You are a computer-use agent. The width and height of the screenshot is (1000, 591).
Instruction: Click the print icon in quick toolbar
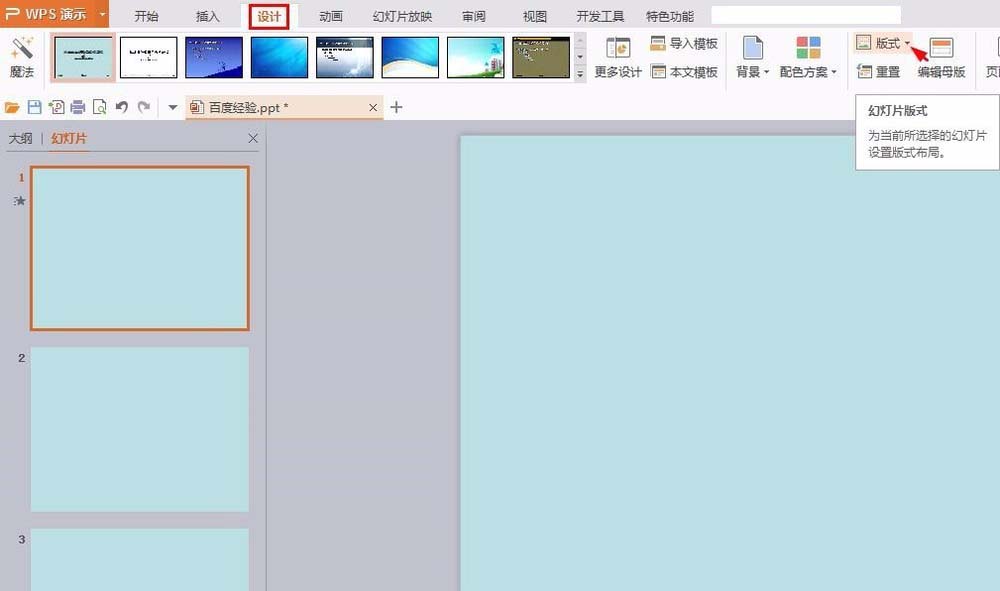(x=78, y=107)
